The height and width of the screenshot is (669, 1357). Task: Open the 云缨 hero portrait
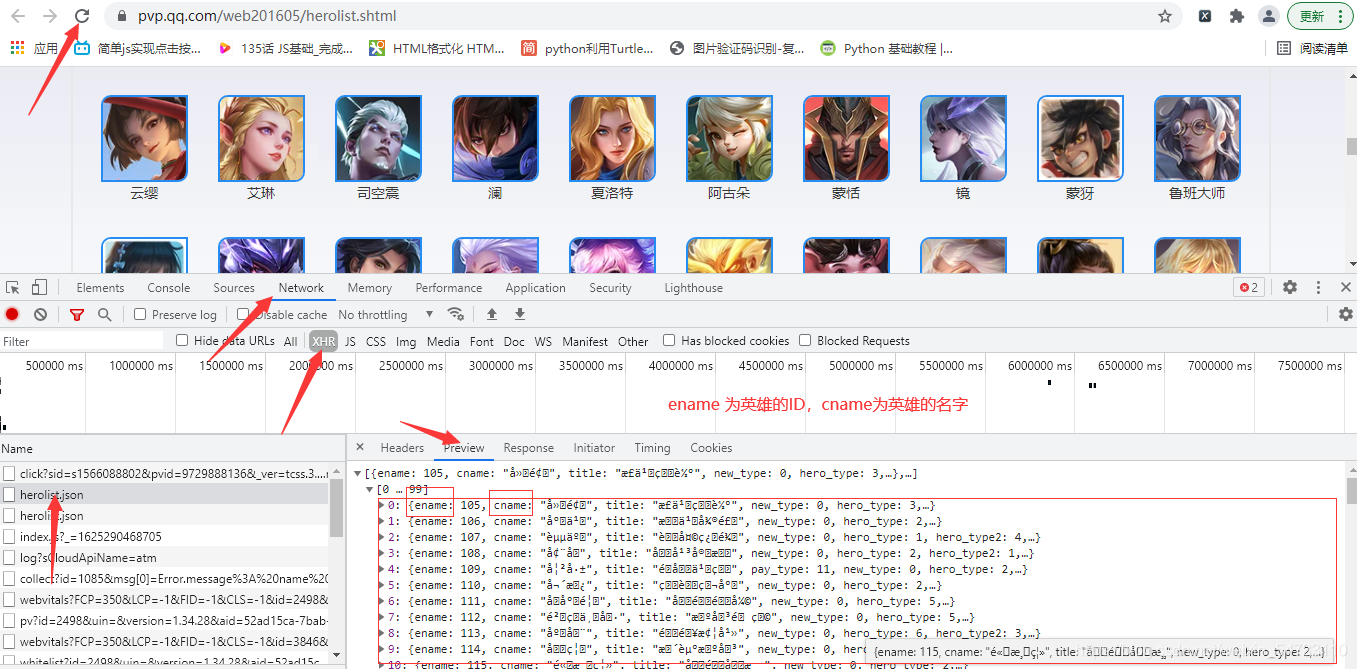point(144,138)
